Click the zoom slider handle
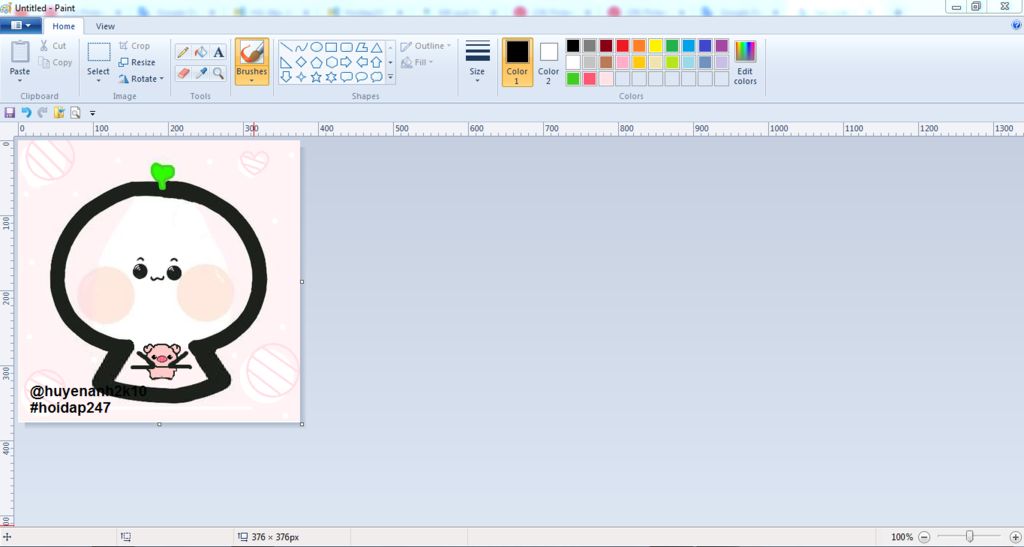 pos(970,537)
